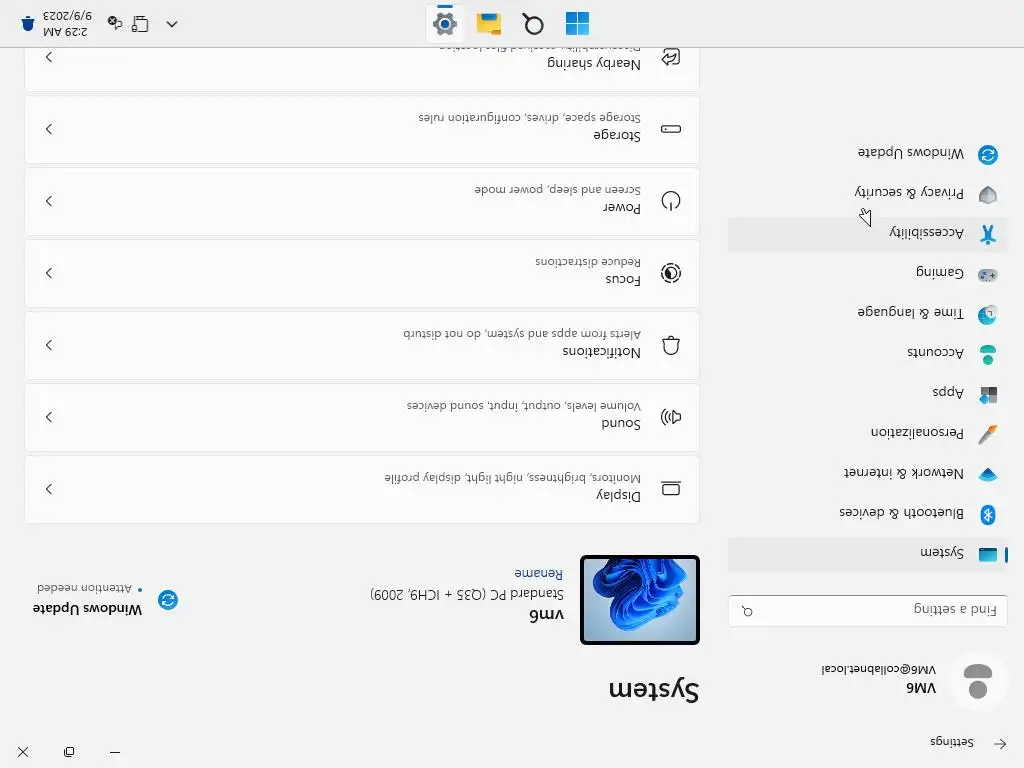Image resolution: width=1024 pixels, height=768 pixels.
Task: Open the System sidebar icon
Action: 987,554
